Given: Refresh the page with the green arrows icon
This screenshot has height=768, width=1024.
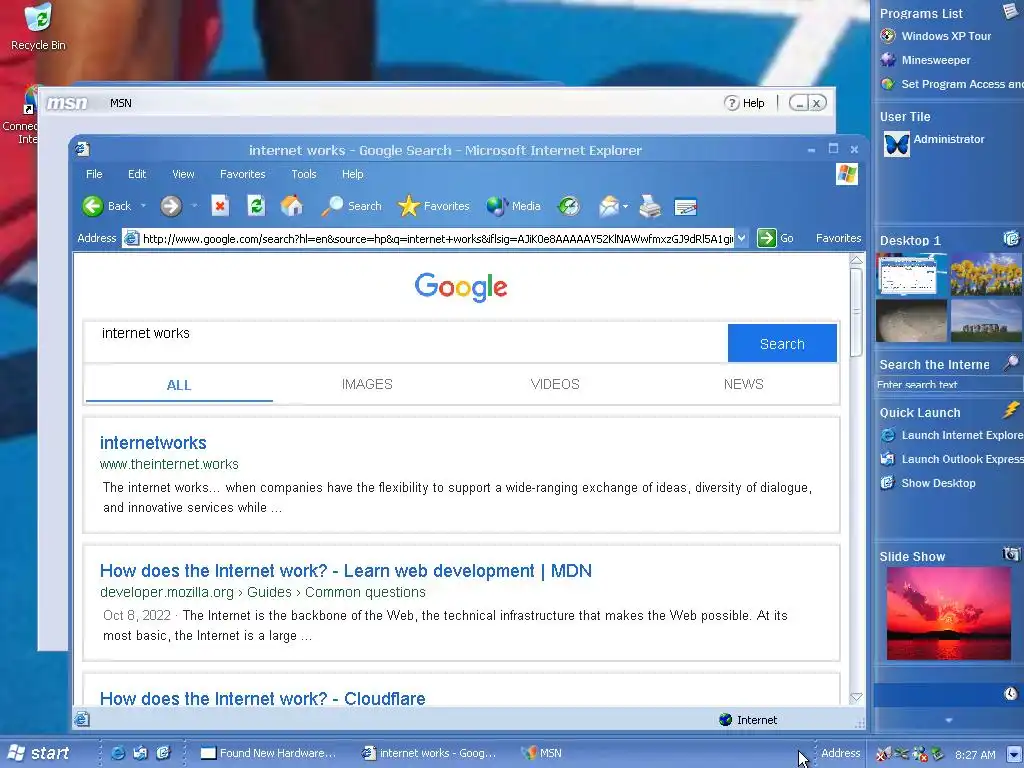Looking at the screenshot, I should click(256, 206).
